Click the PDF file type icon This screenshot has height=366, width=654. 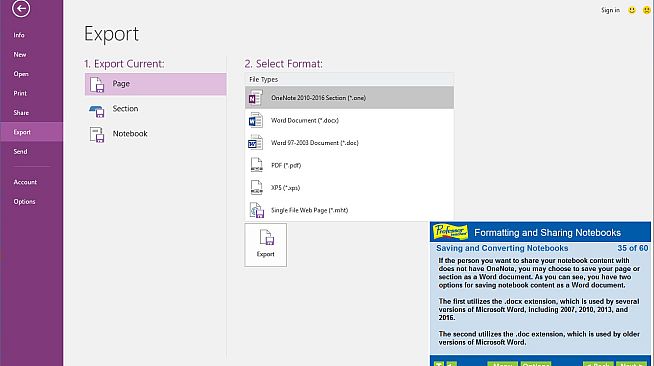pyautogui.click(x=256, y=165)
